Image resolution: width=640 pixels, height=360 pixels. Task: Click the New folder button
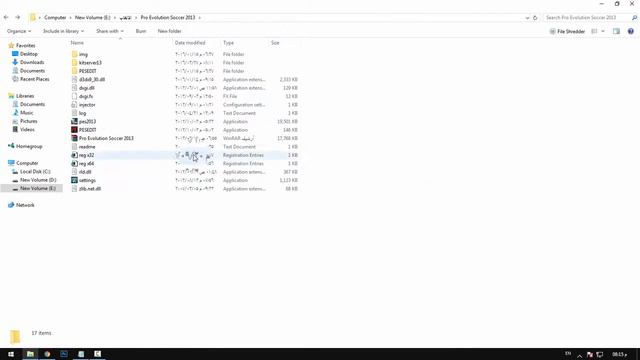point(169,31)
